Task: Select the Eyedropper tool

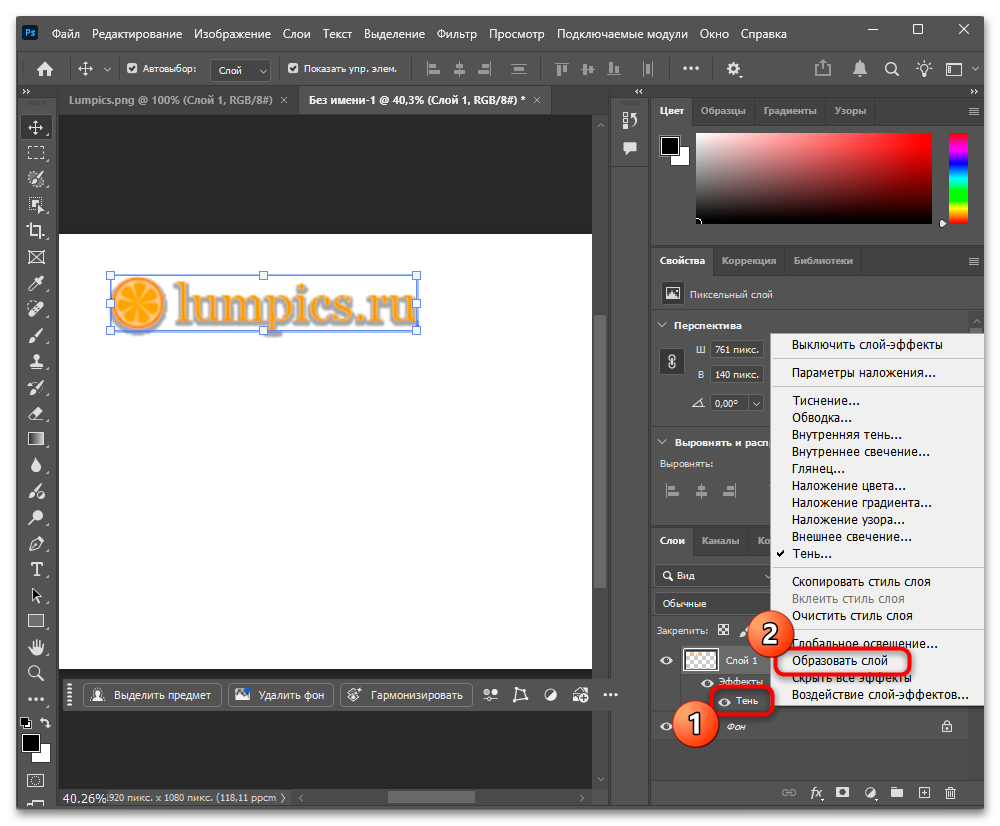Action: coord(36,283)
